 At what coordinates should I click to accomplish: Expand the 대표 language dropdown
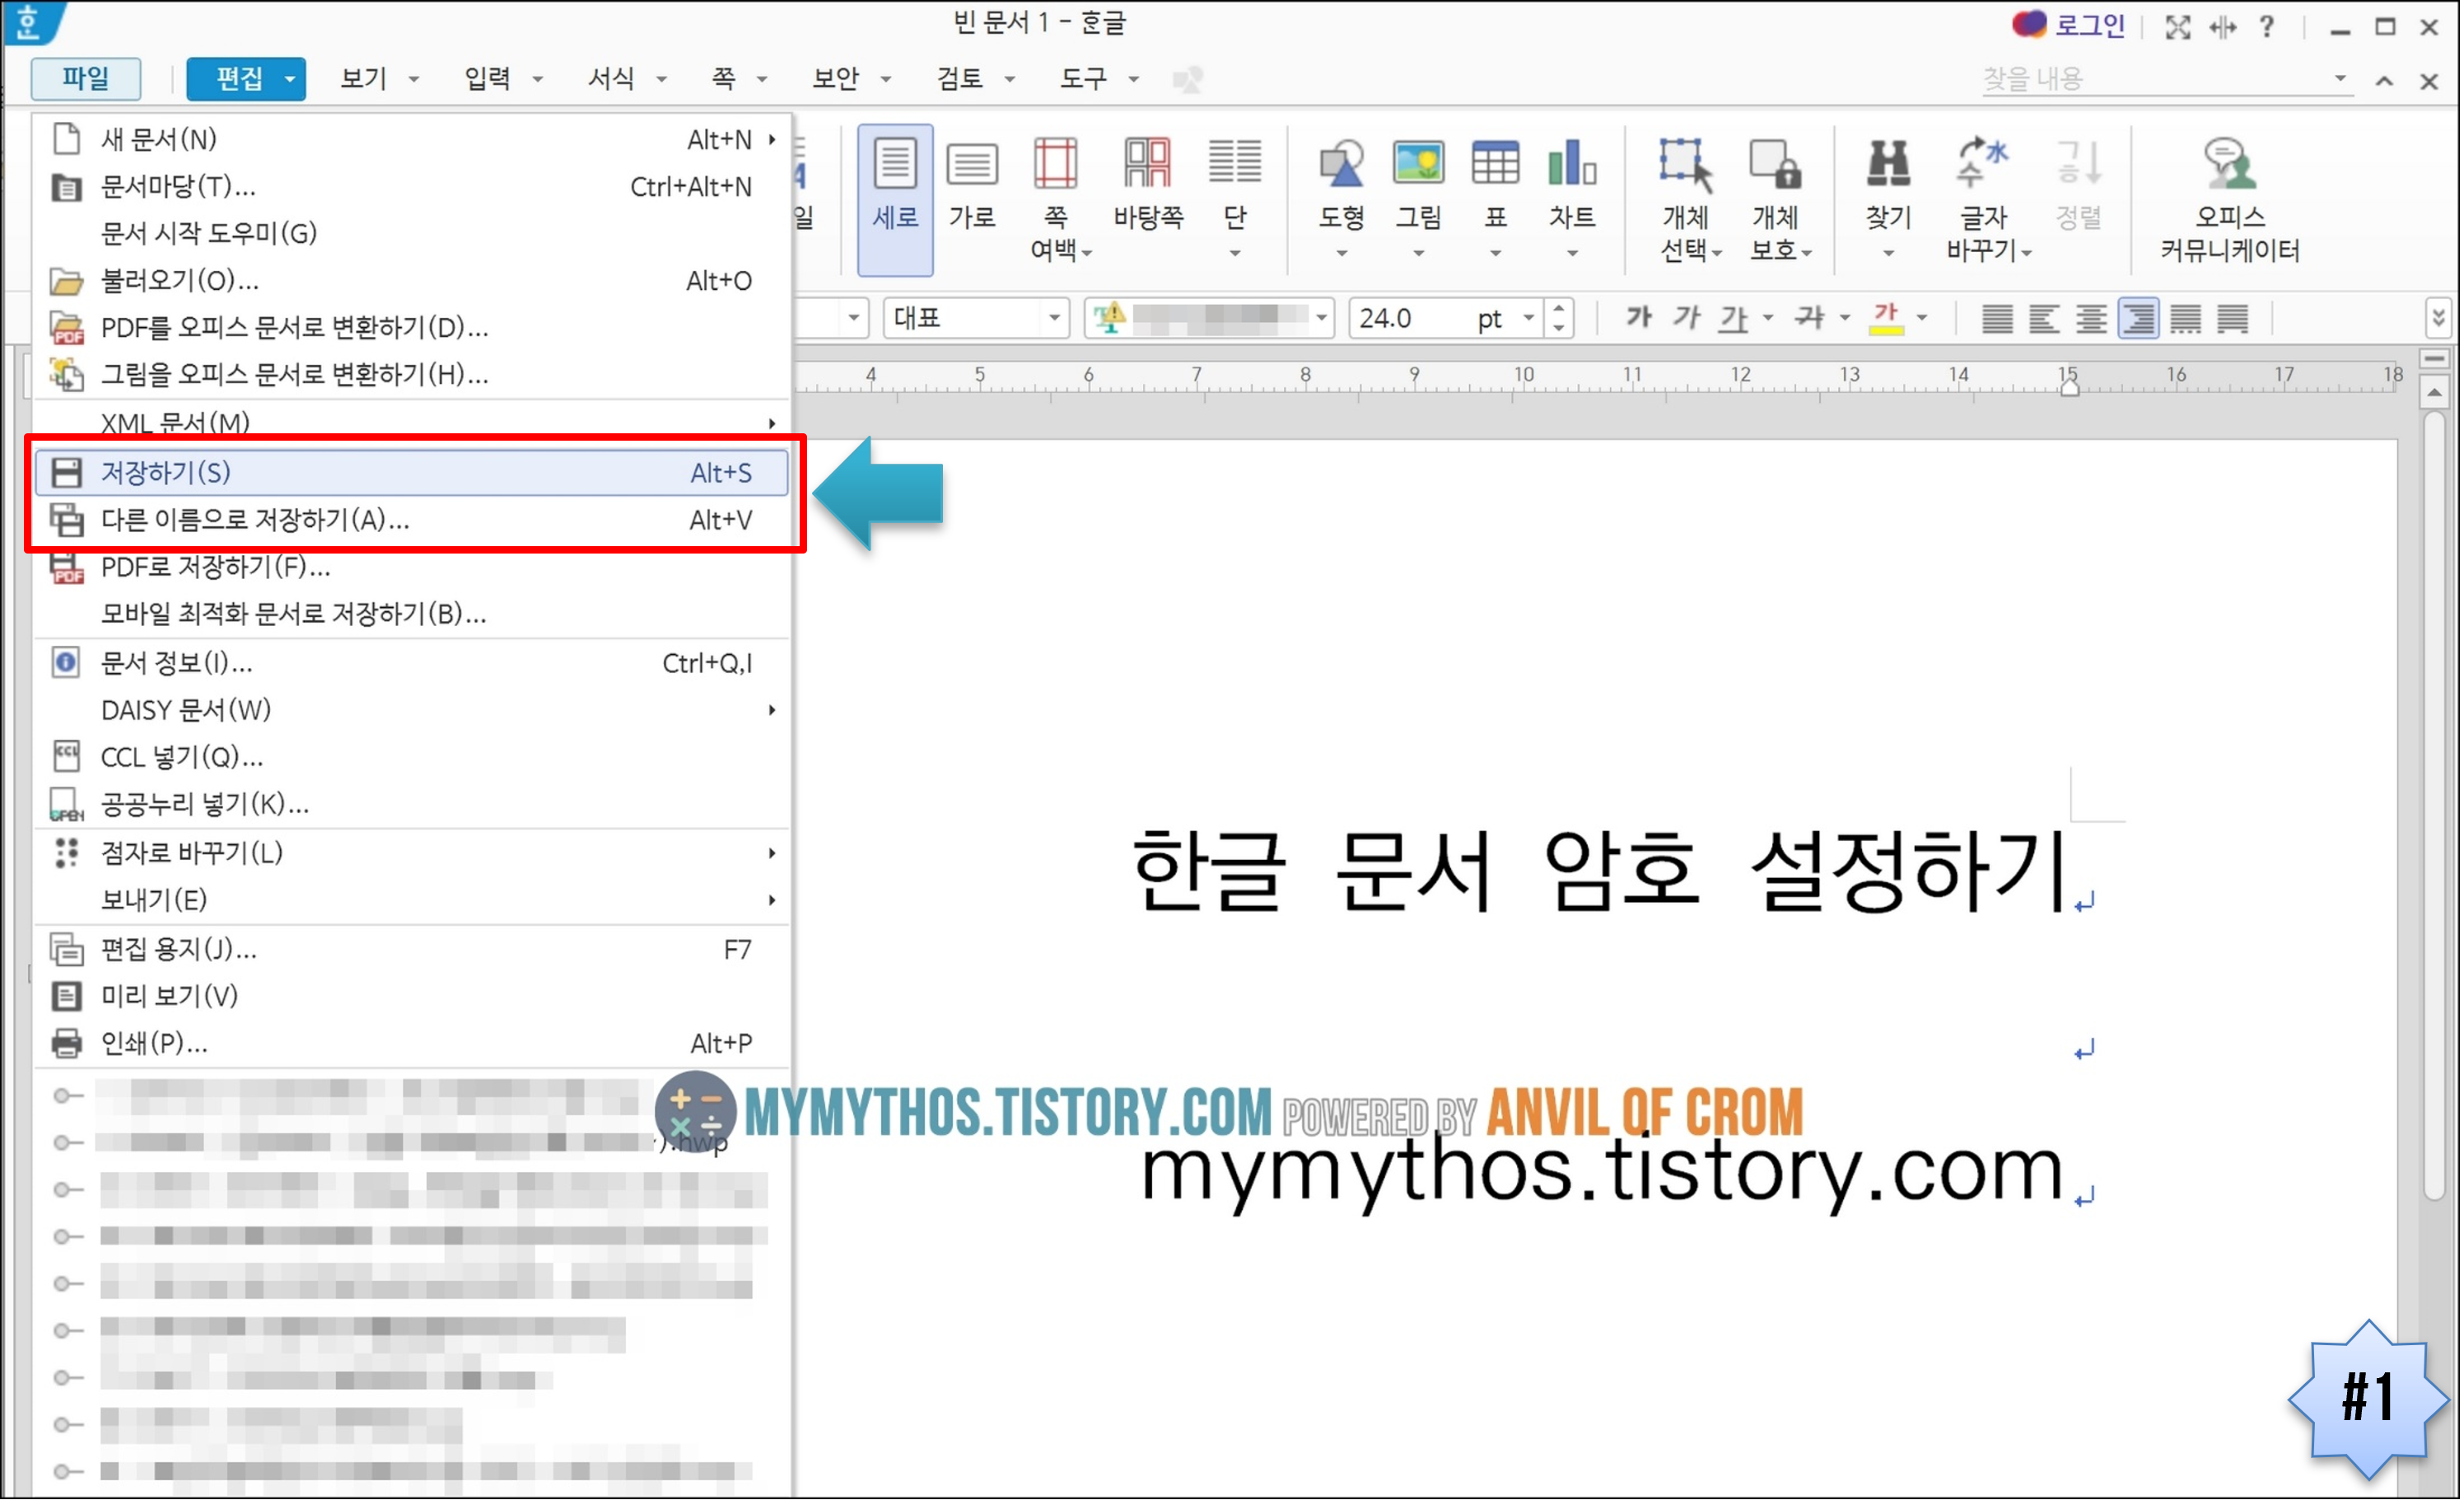1054,318
